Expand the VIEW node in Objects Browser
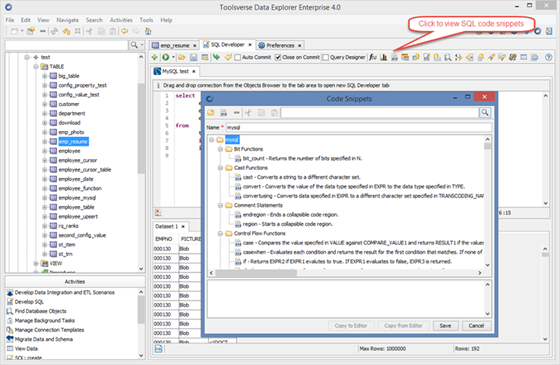This screenshot has height=365, width=560. pos(36,264)
